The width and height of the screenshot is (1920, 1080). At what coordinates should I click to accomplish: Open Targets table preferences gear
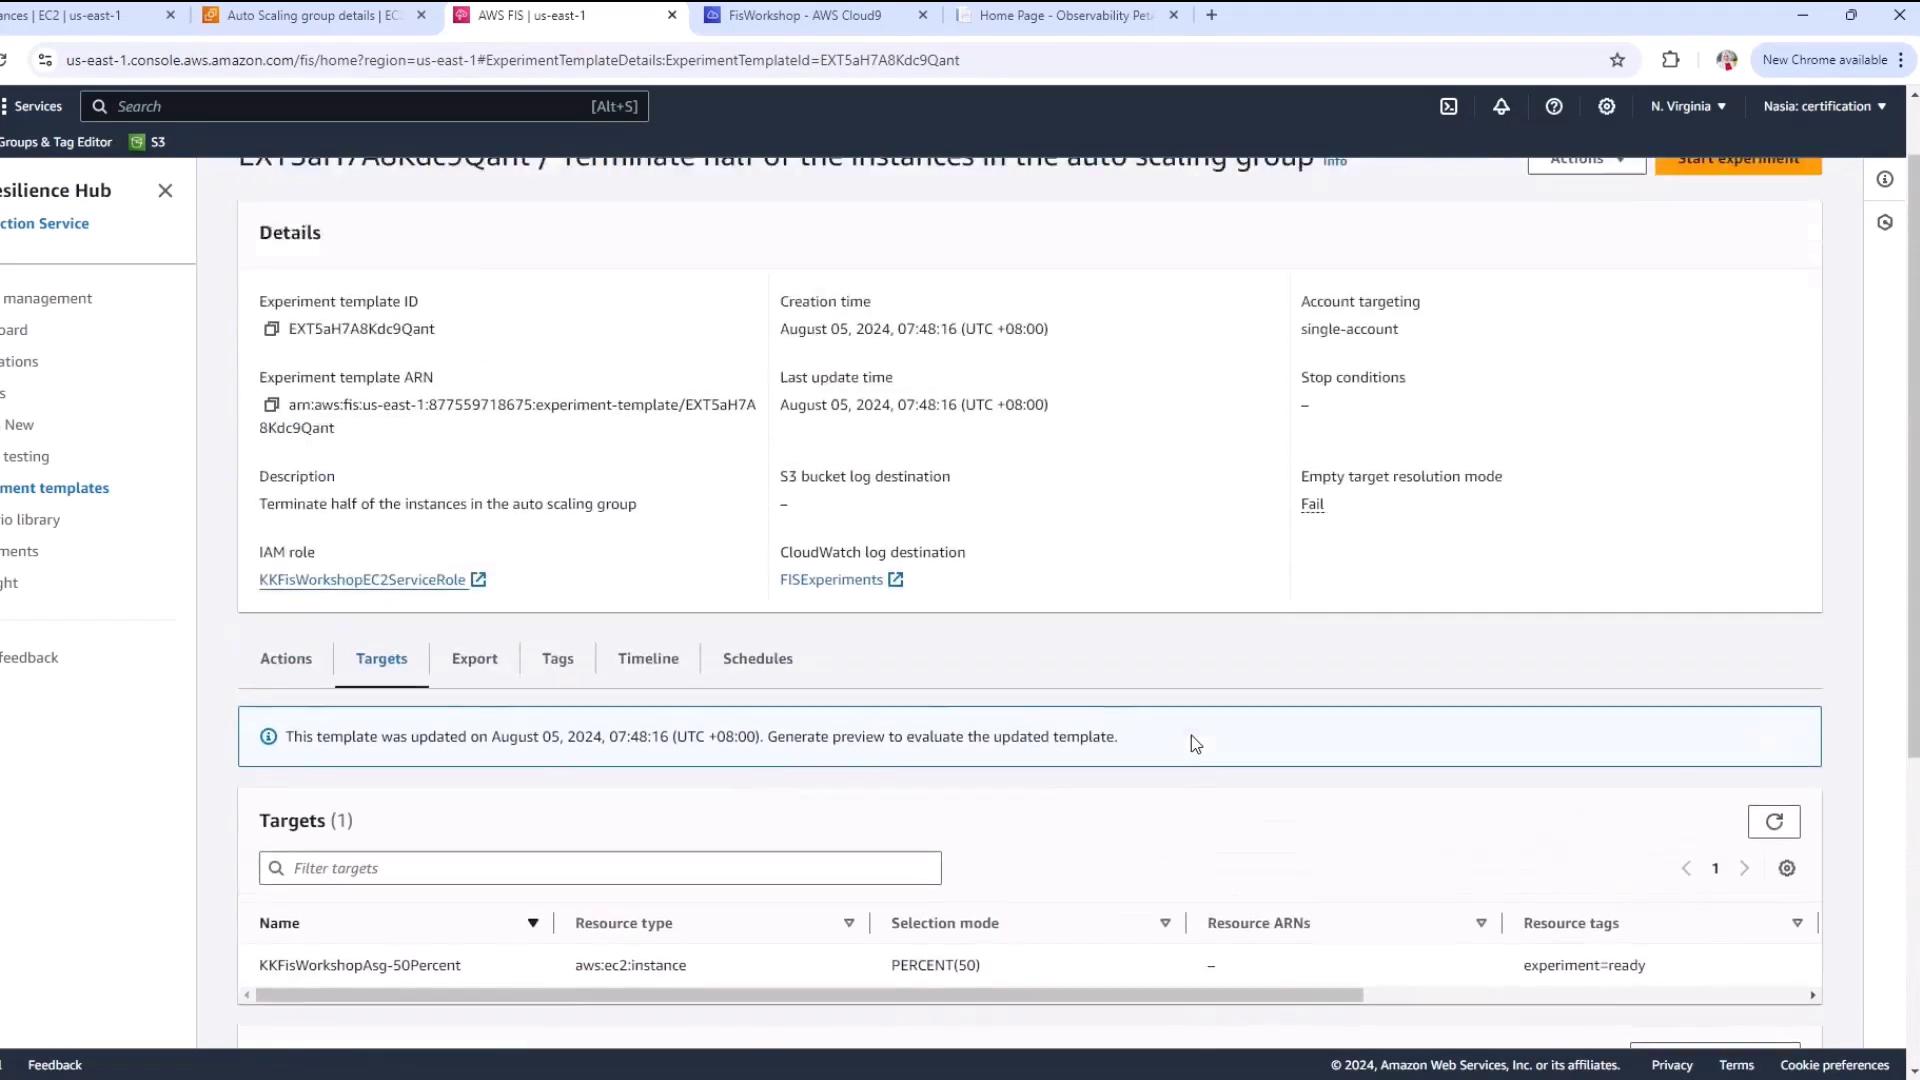[x=1786, y=869]
